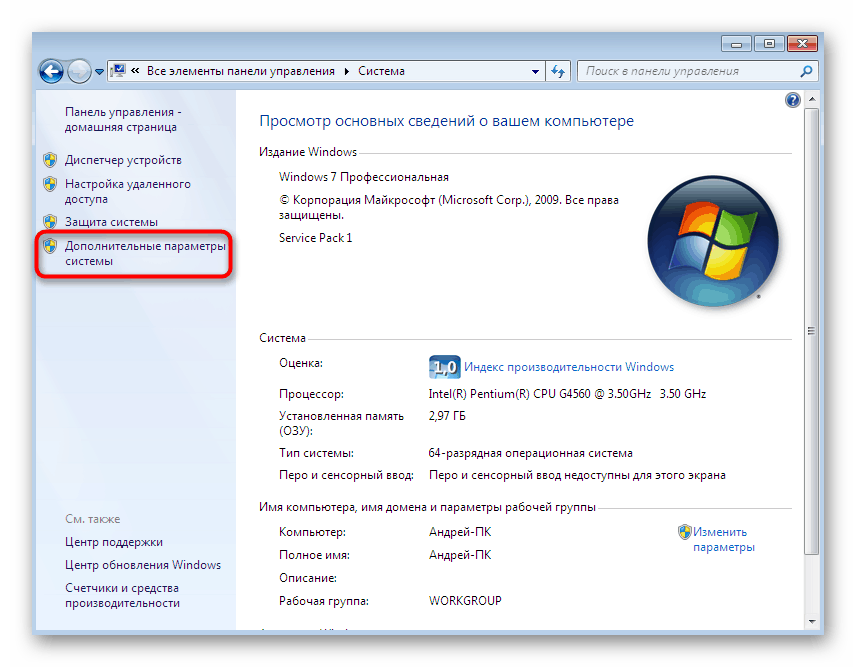The image size is (856, 667).
Task: Click 'Перо и сенсорный ввод недоступны' text
Action: tap(577, 475)
